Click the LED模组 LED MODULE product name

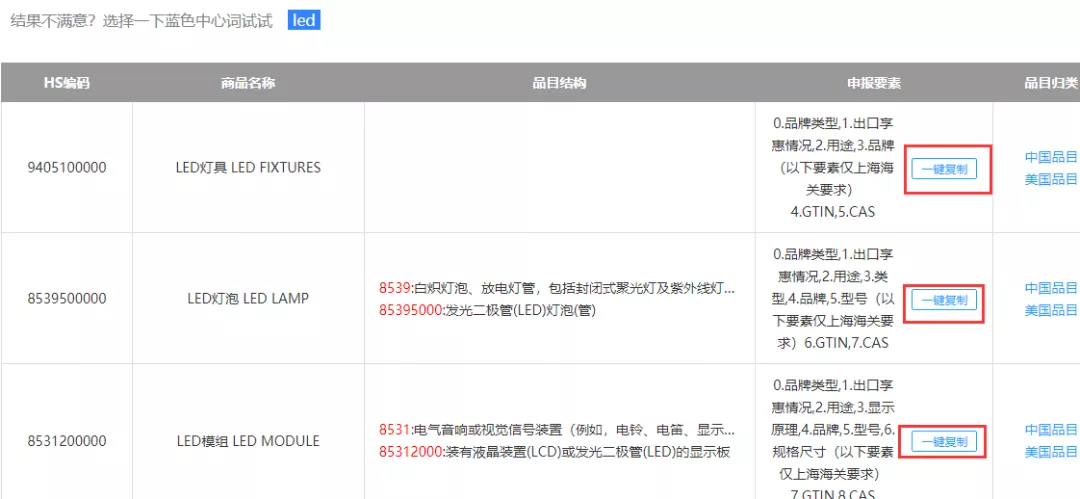(x=248, y=441)
